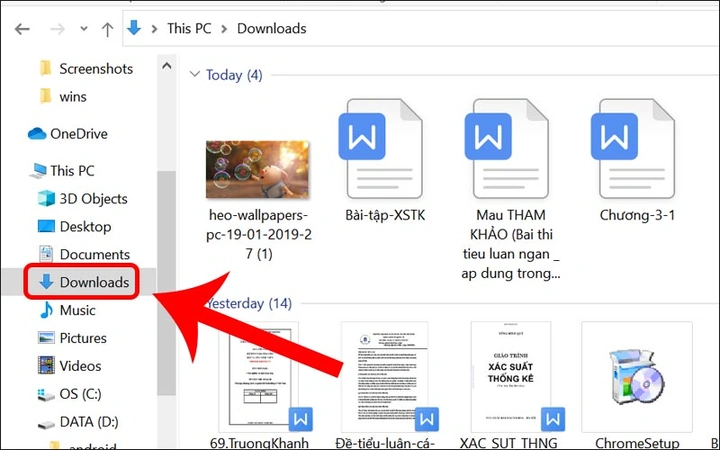Click the 'Yesterday (14)' group header

(x=249, y=304)
